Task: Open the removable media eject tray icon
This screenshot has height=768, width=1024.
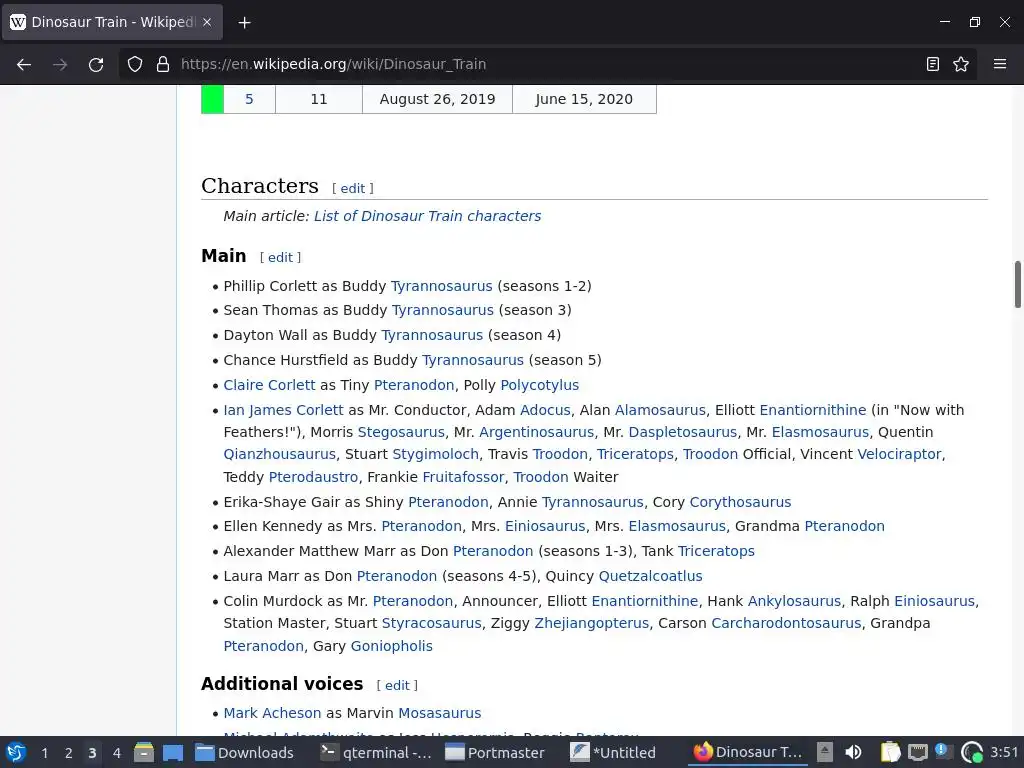Action: pos(825,752)
